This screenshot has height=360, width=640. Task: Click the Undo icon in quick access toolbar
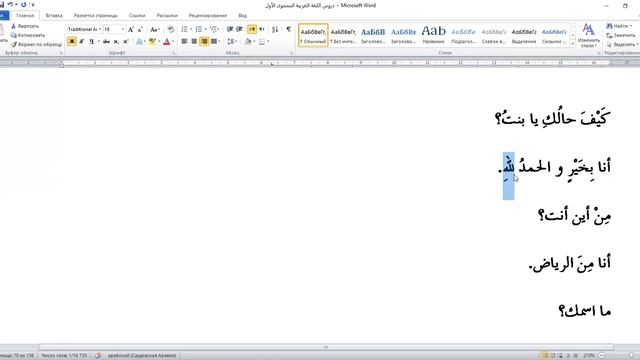[10, 5]
